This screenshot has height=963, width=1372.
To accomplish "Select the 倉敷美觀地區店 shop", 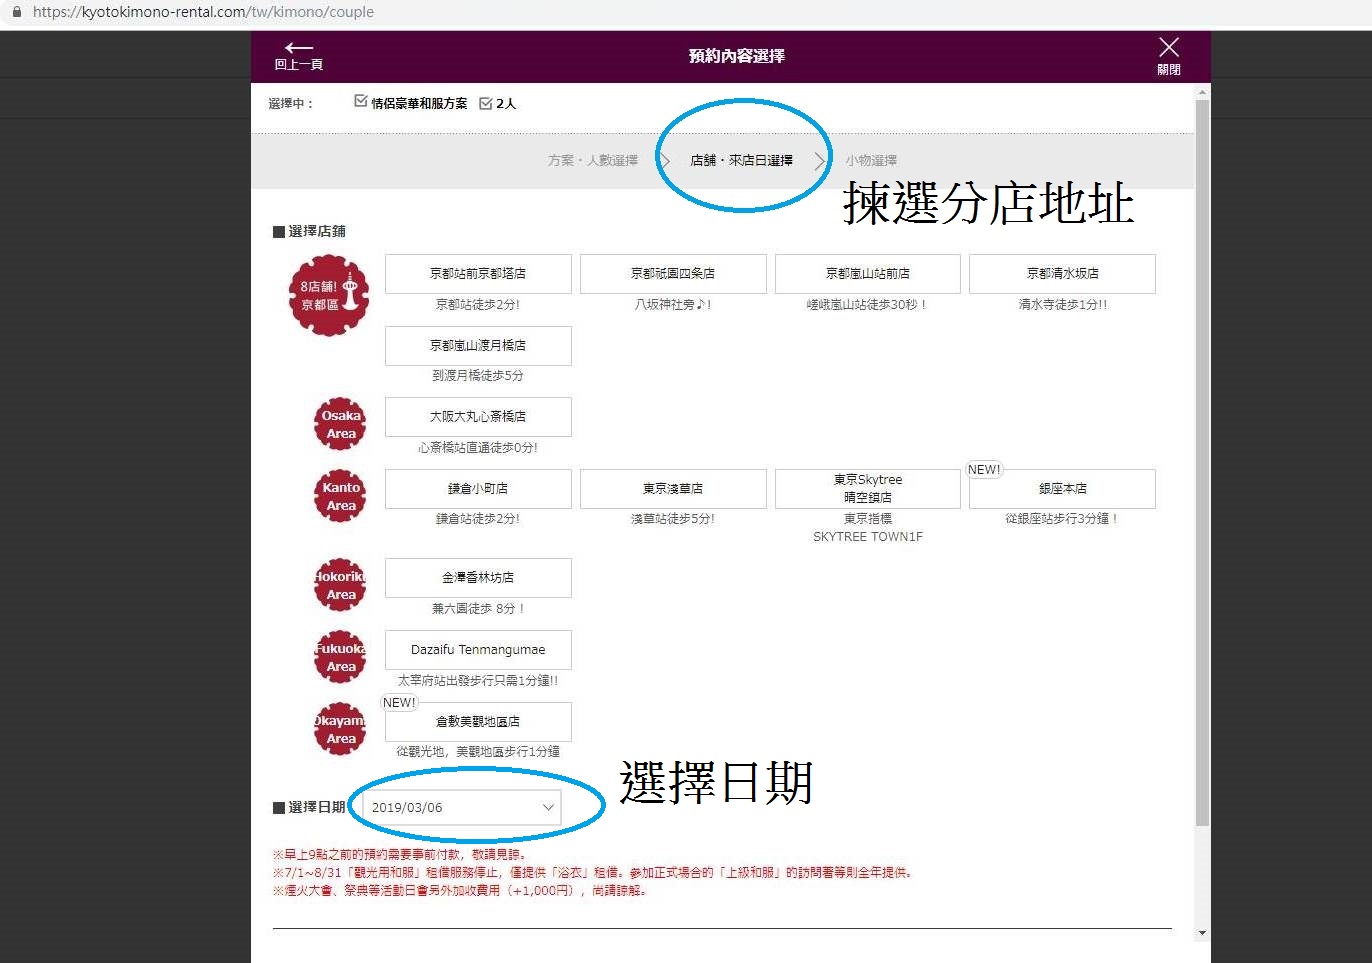I will [x=478, y=721].
